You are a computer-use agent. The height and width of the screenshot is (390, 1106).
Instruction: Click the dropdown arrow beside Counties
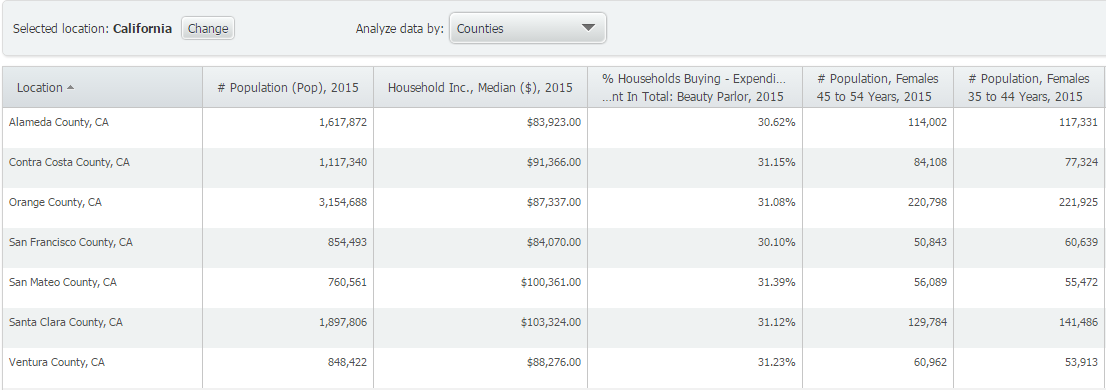pos(588,28)
